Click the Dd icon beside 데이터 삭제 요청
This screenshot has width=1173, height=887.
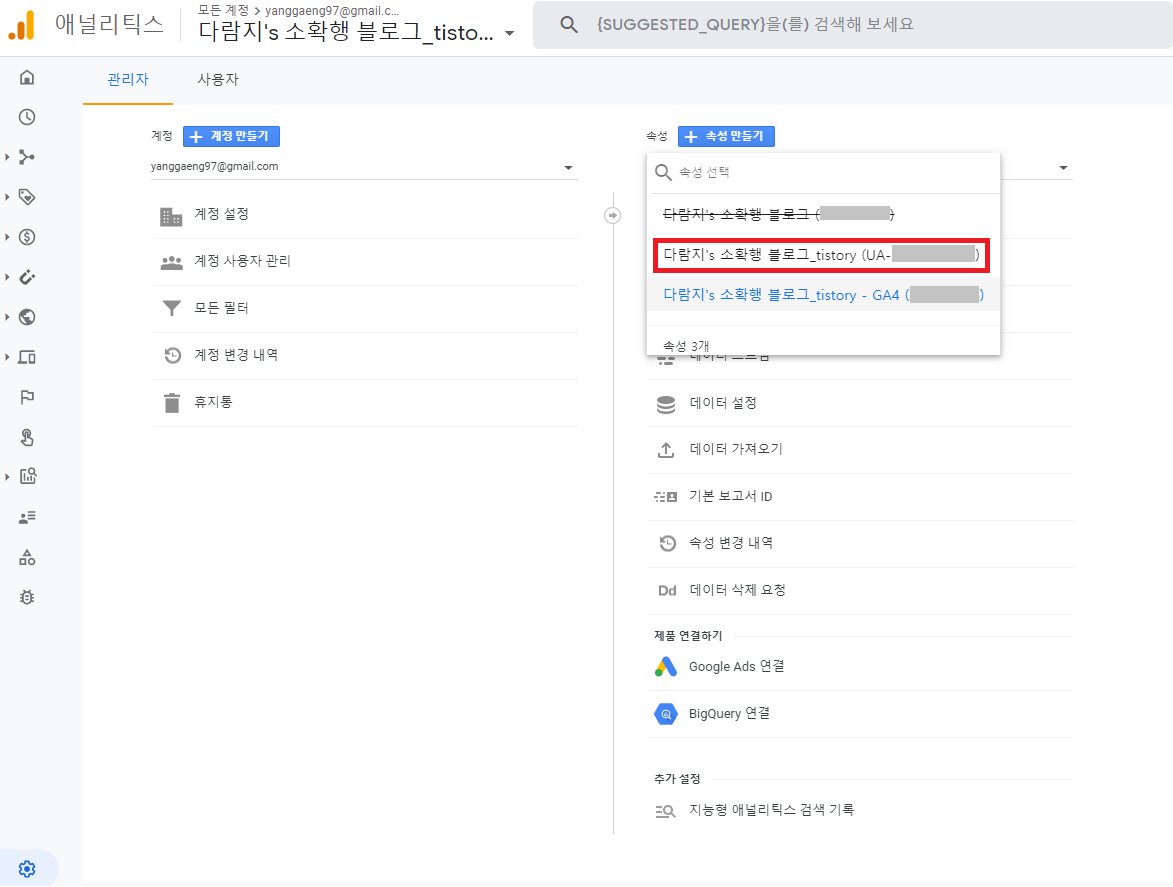click(x=667, y=591)
